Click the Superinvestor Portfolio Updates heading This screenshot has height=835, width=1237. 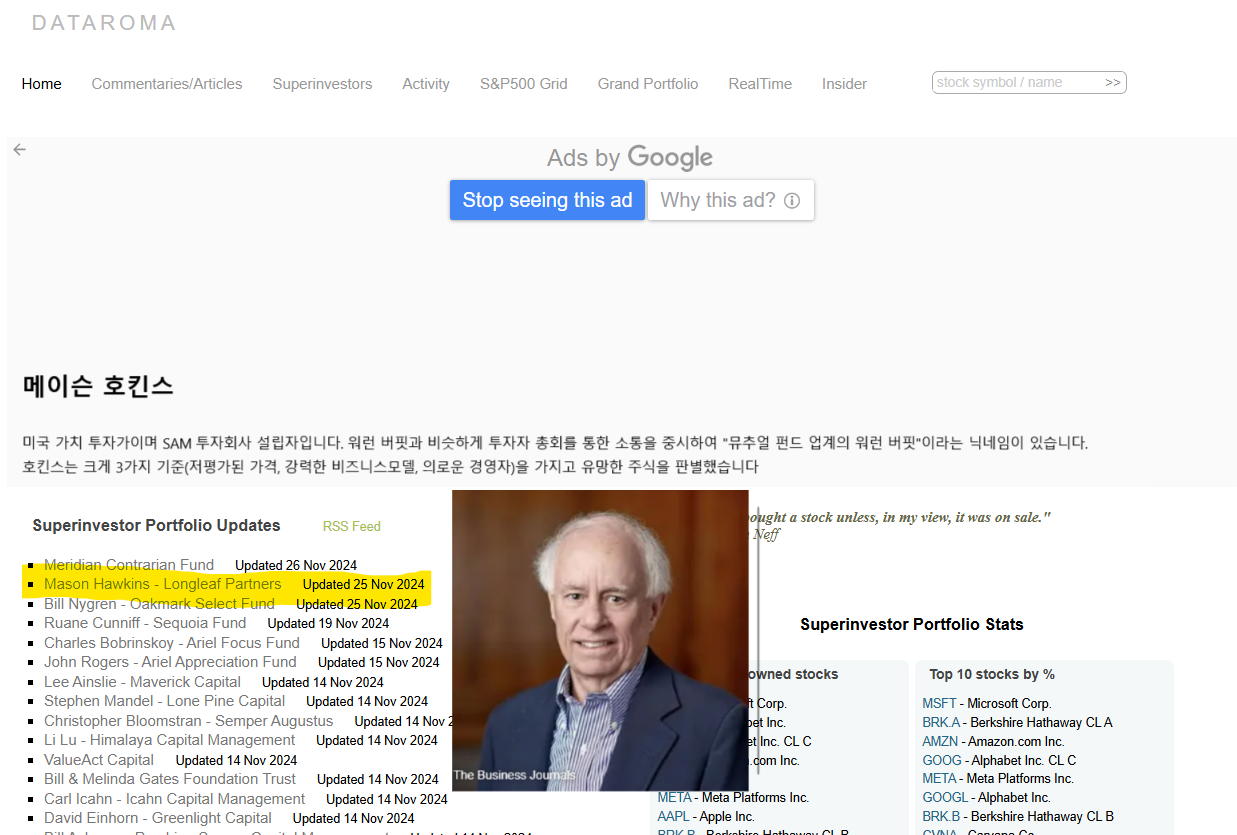pos(156,526)
